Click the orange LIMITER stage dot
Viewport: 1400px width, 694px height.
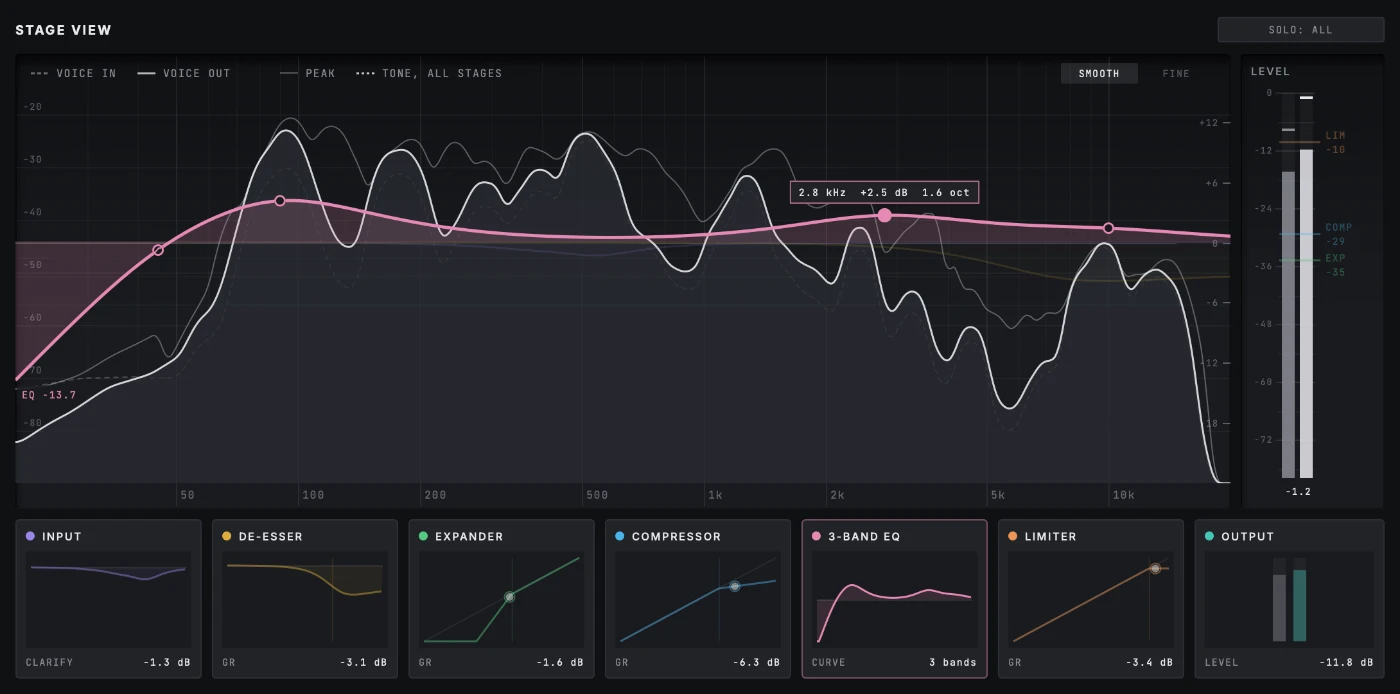click(x=1013, y=537)
